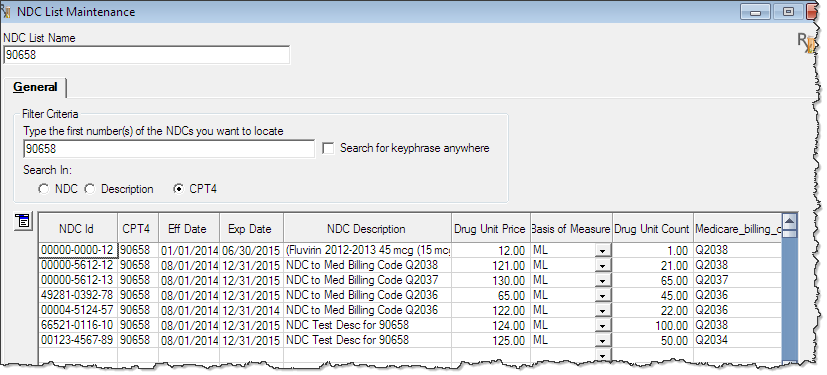This screenshot has width=827, height=375.
Task: Open Basis of Measure dropdown for 49281-0392-78
Action: click(x=603, y=295)
